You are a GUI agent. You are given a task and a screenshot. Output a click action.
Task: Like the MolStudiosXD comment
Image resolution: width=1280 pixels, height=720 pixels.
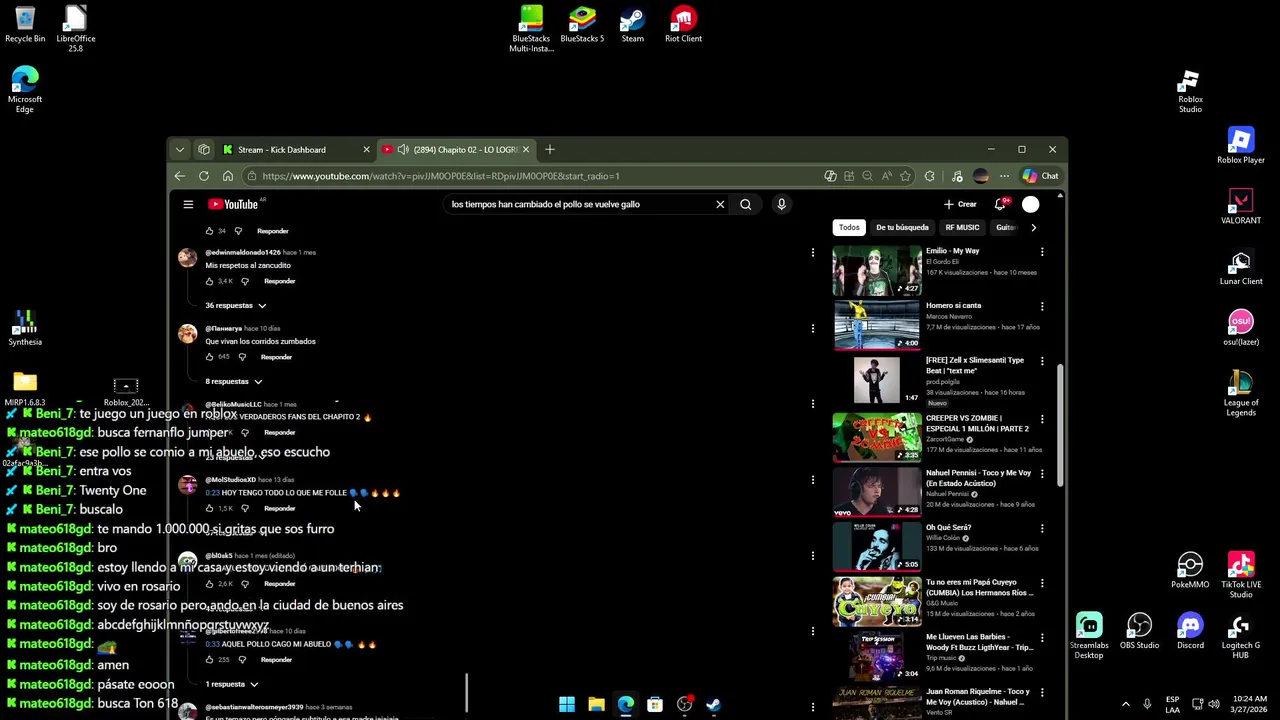tap(210, 508)
